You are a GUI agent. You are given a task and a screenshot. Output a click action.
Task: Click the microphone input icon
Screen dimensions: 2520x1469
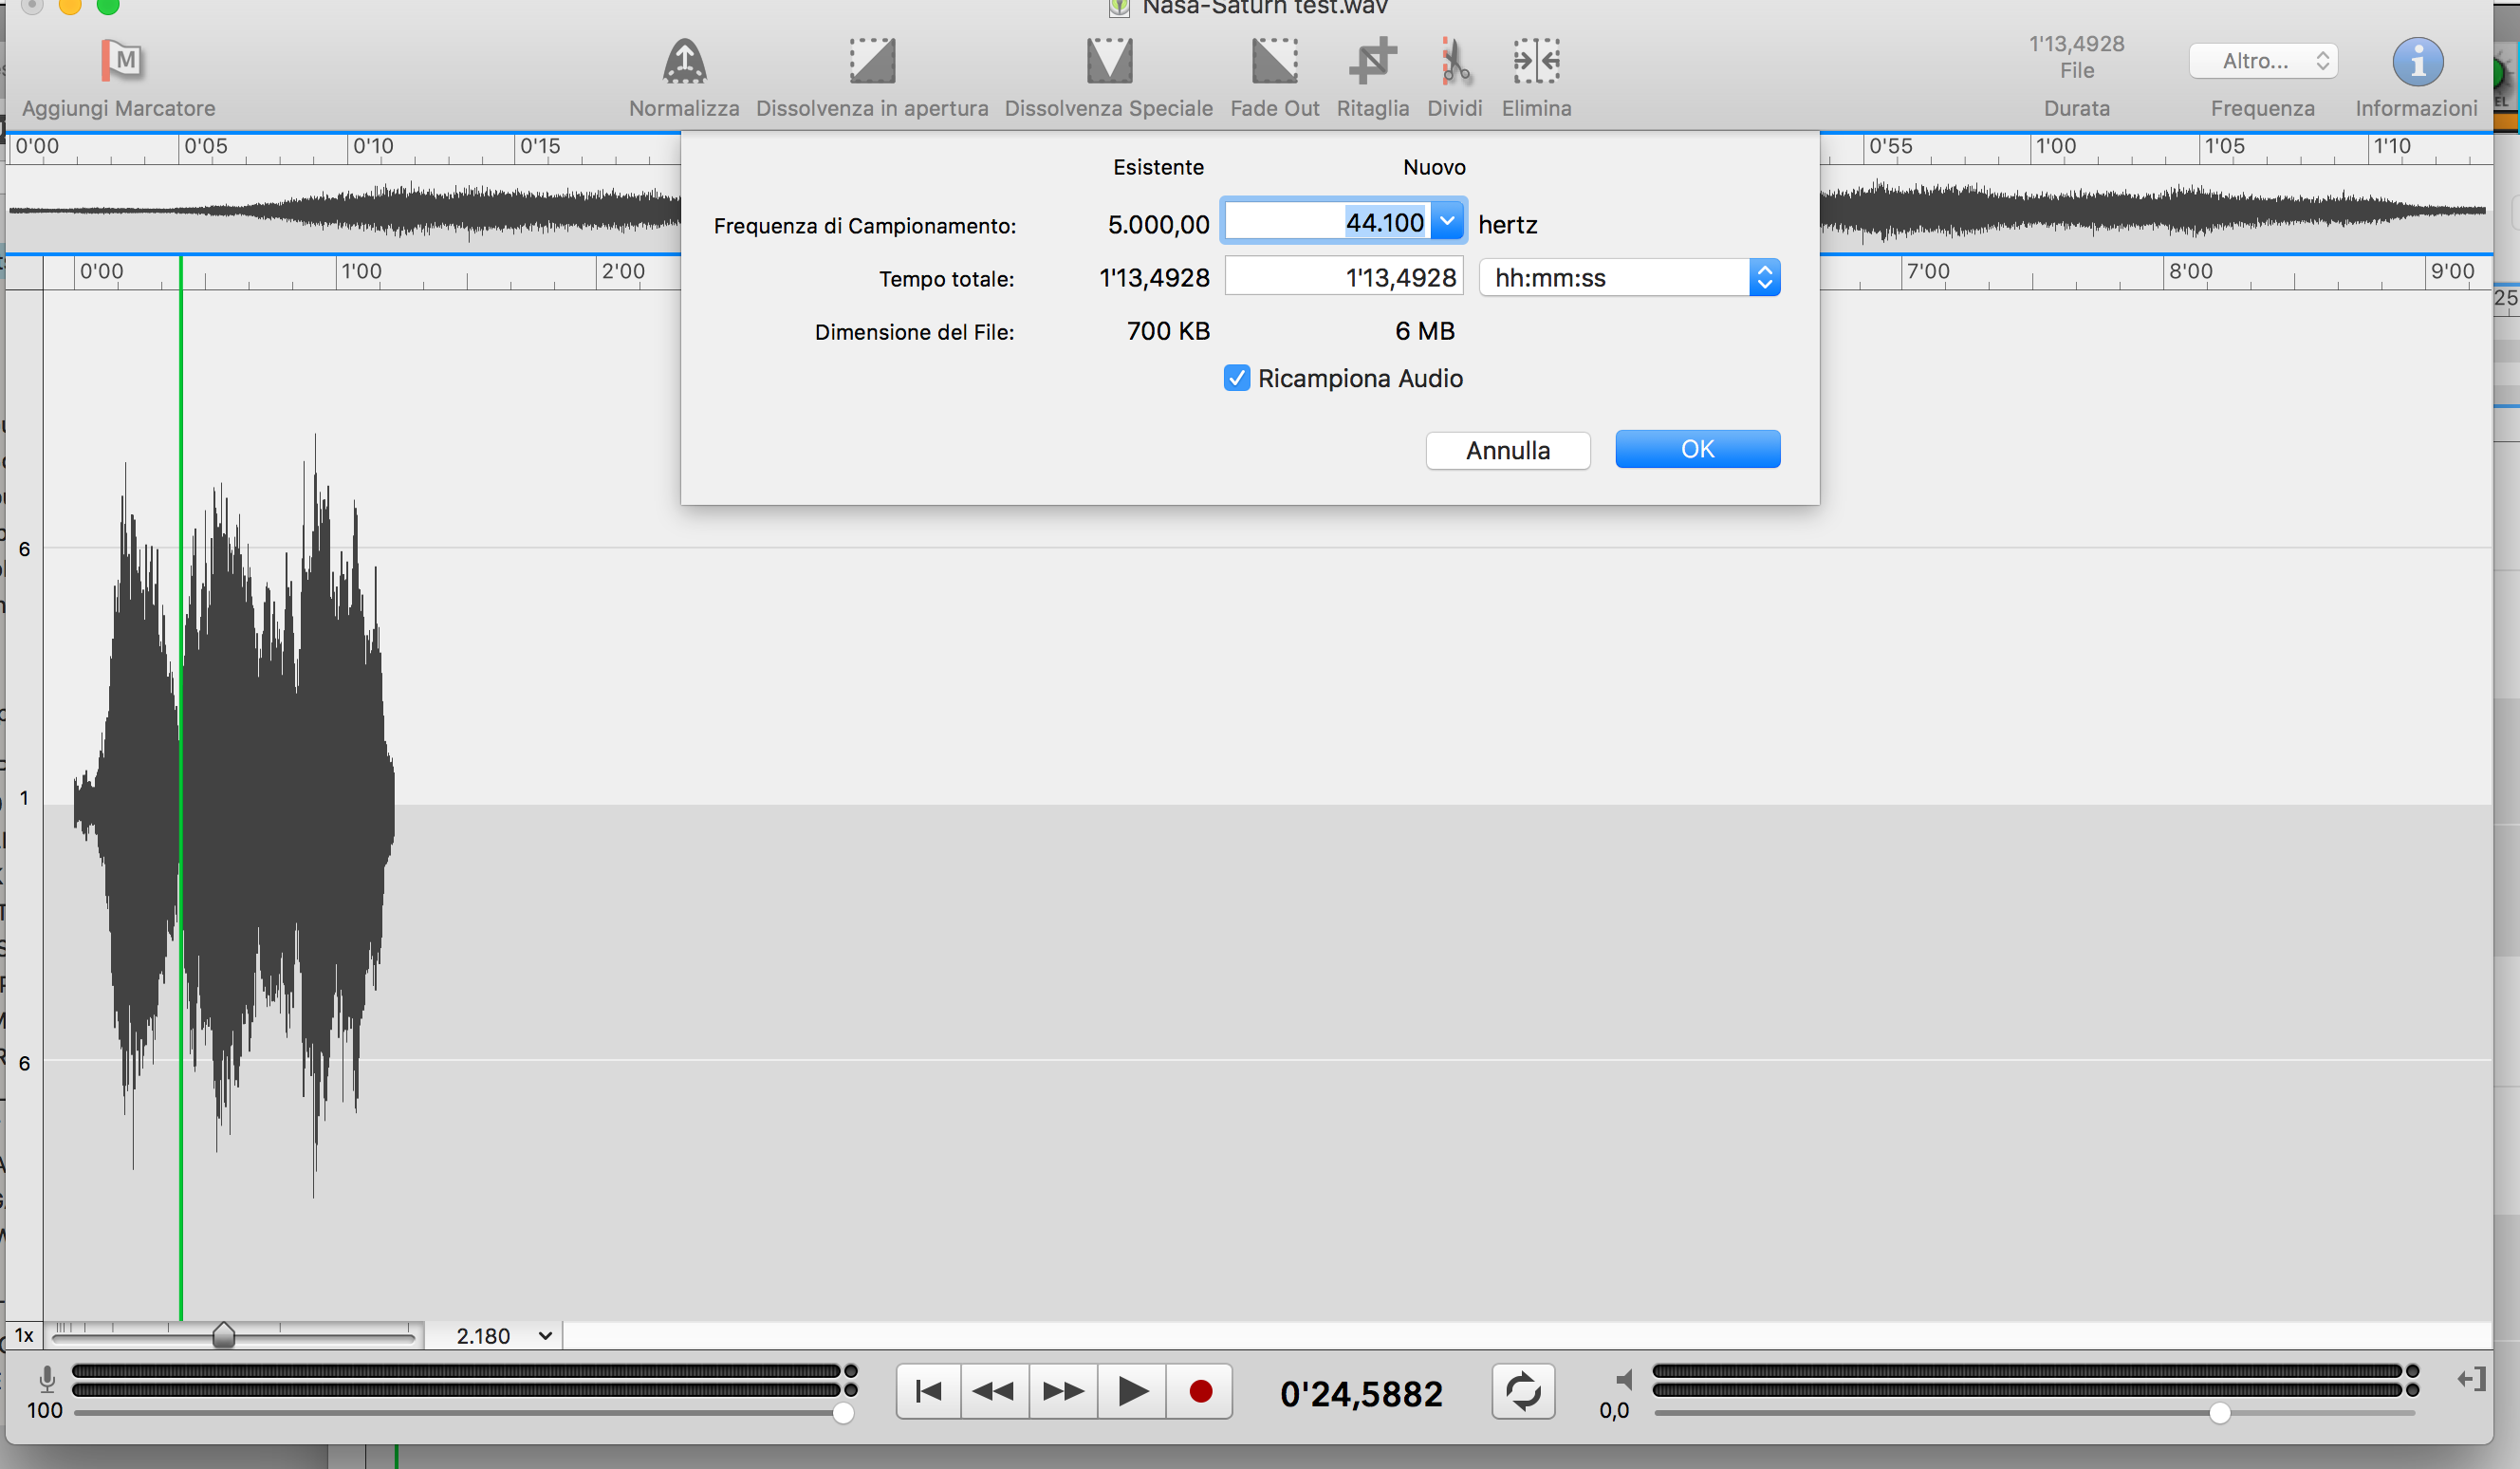coord(47,1379)
